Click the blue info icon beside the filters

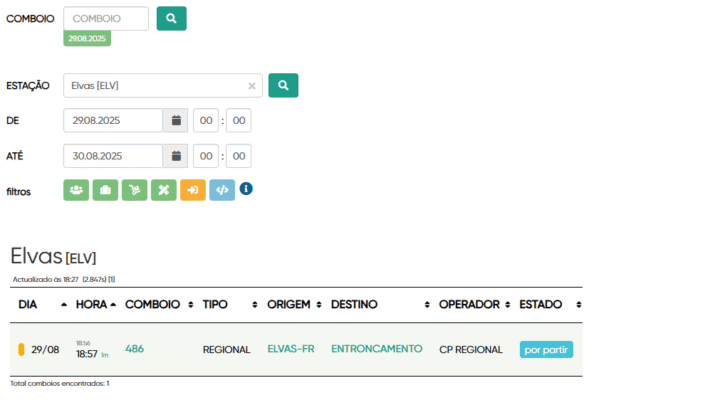246,188
